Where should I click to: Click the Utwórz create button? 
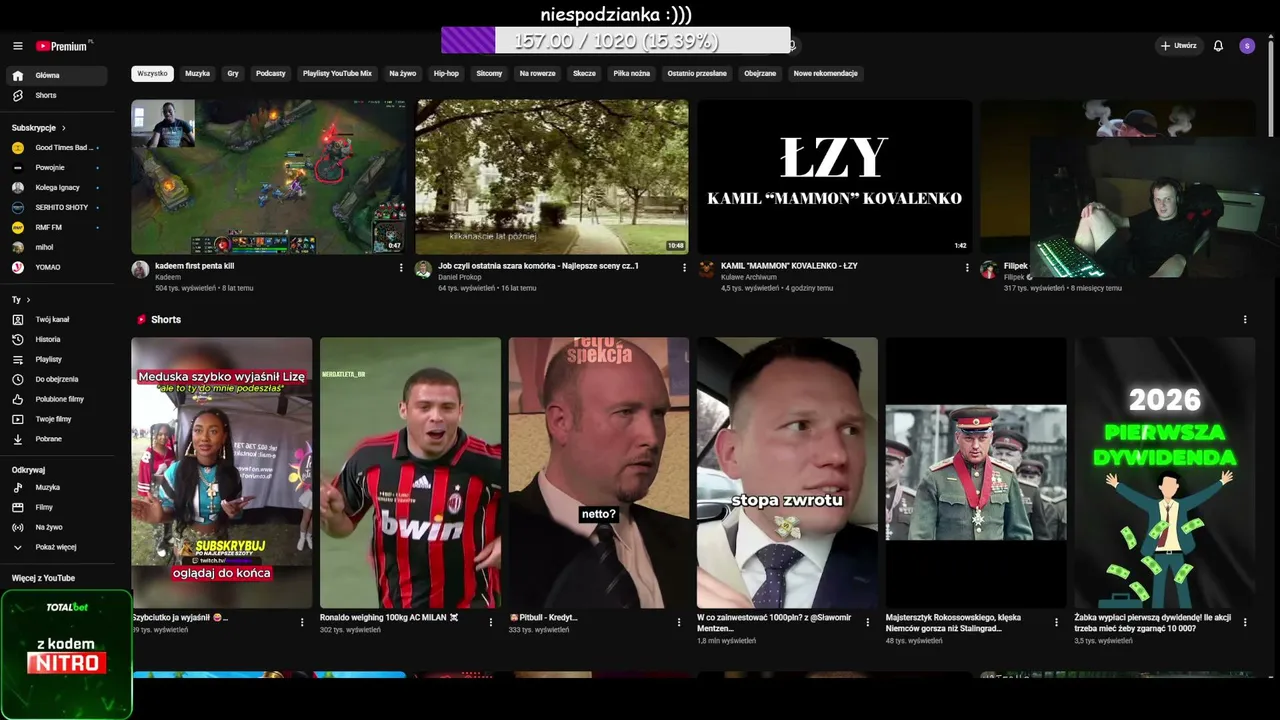click(1178, 46)
